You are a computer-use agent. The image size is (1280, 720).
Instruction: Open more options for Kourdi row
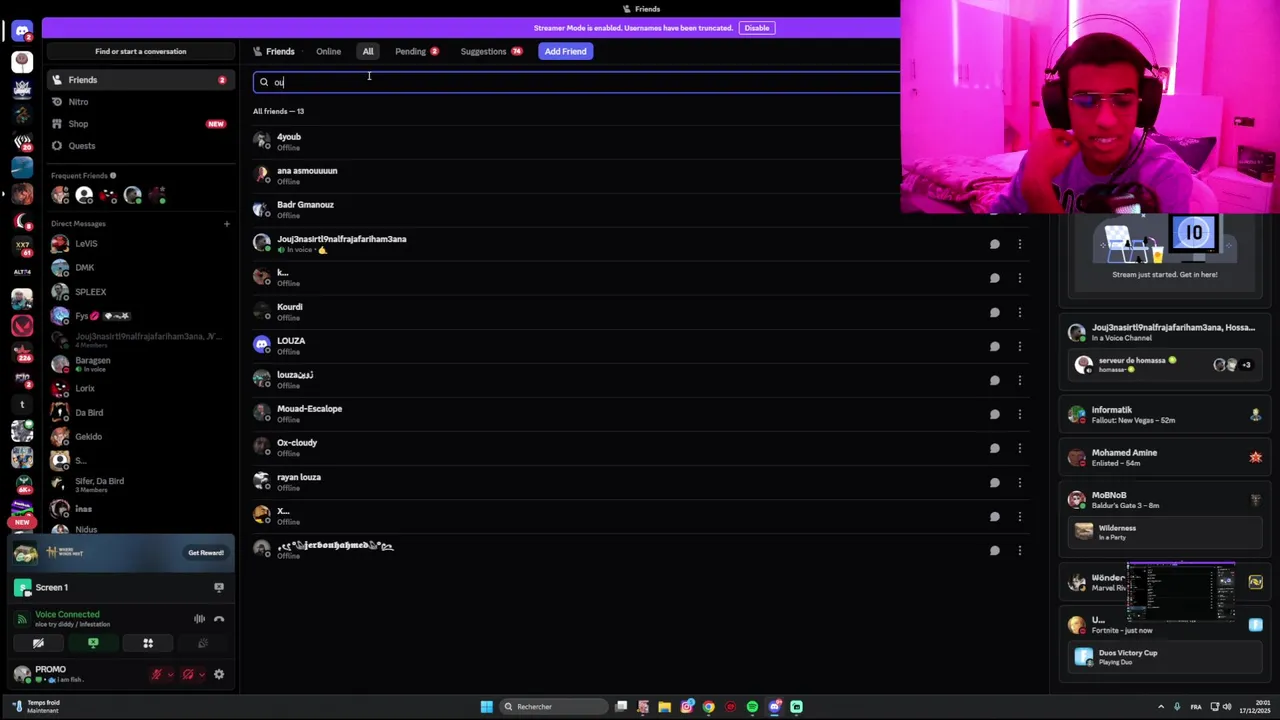(1019, 312)
